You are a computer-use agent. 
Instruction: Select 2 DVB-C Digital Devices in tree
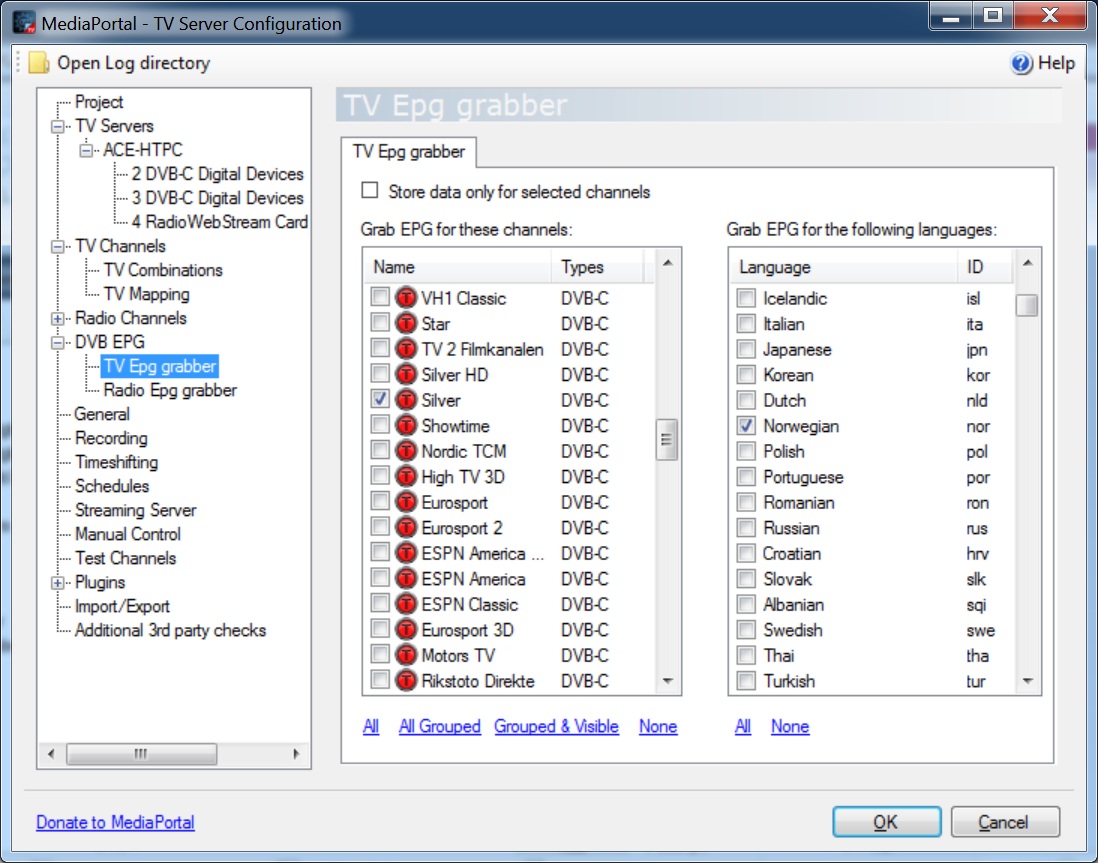(217, 174)
